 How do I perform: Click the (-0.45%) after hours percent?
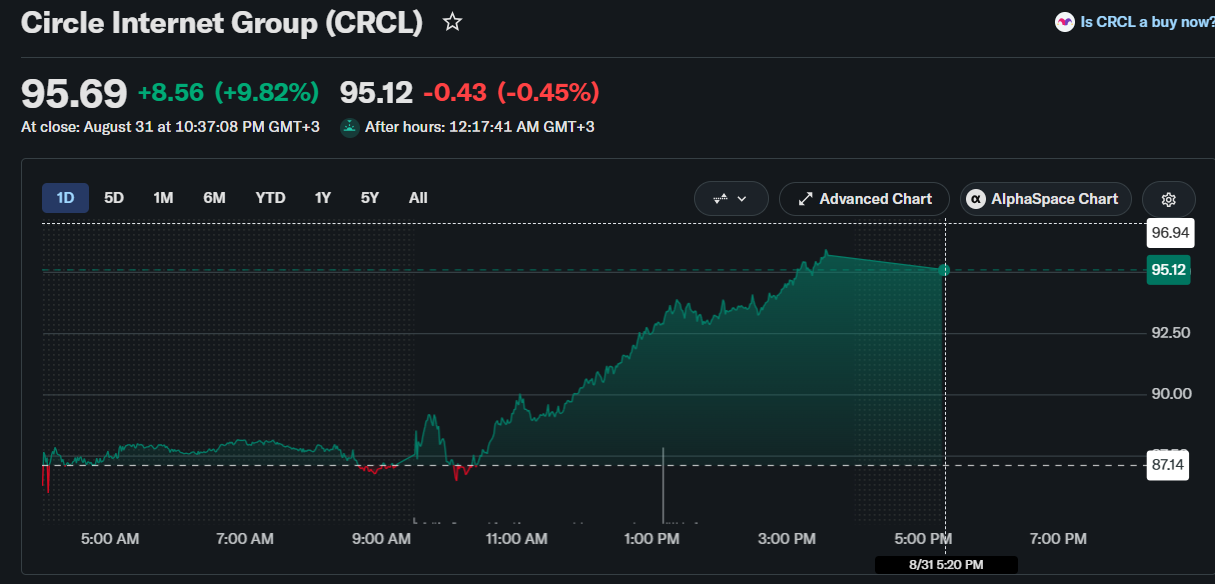[548, 93]
